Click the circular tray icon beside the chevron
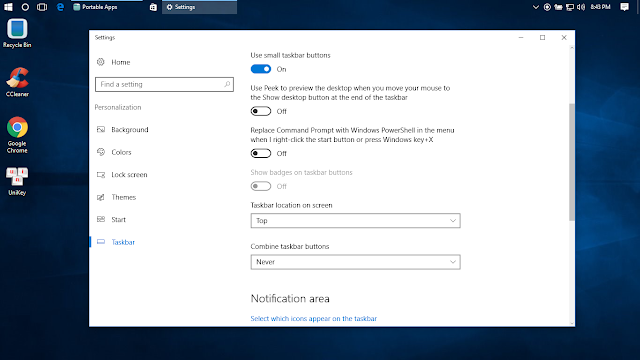This screenshot has height=360, width=640. tap(547, 7)
